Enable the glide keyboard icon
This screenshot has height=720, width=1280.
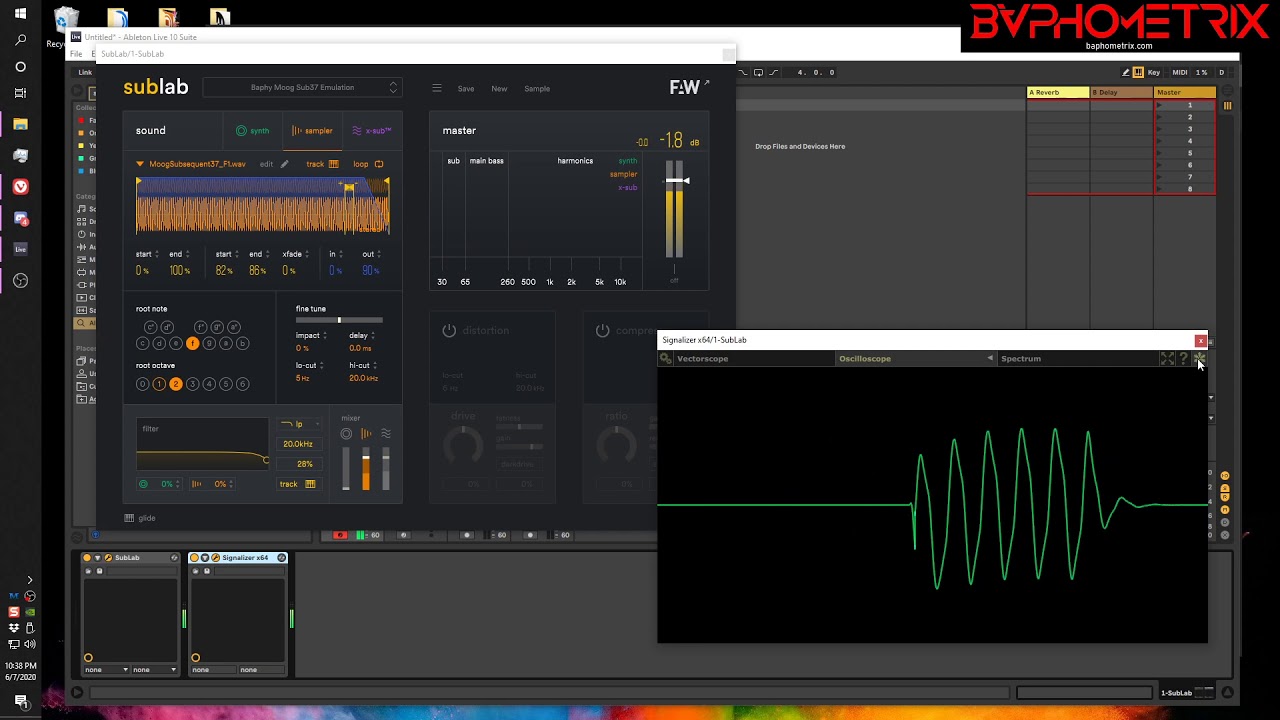[x=129, y=518]
